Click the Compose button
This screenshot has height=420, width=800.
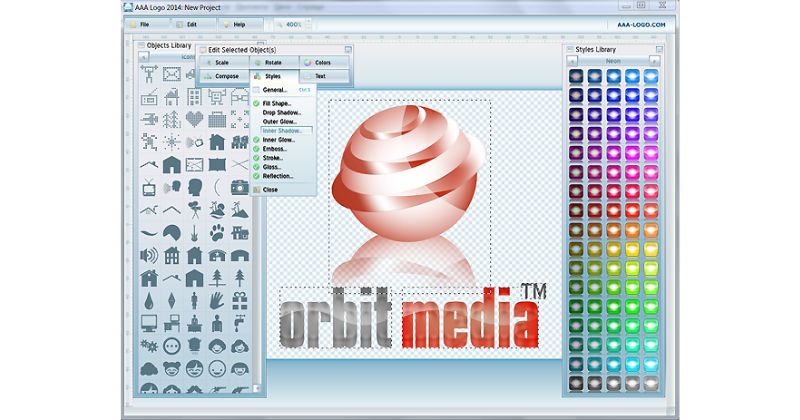[223, 76]
